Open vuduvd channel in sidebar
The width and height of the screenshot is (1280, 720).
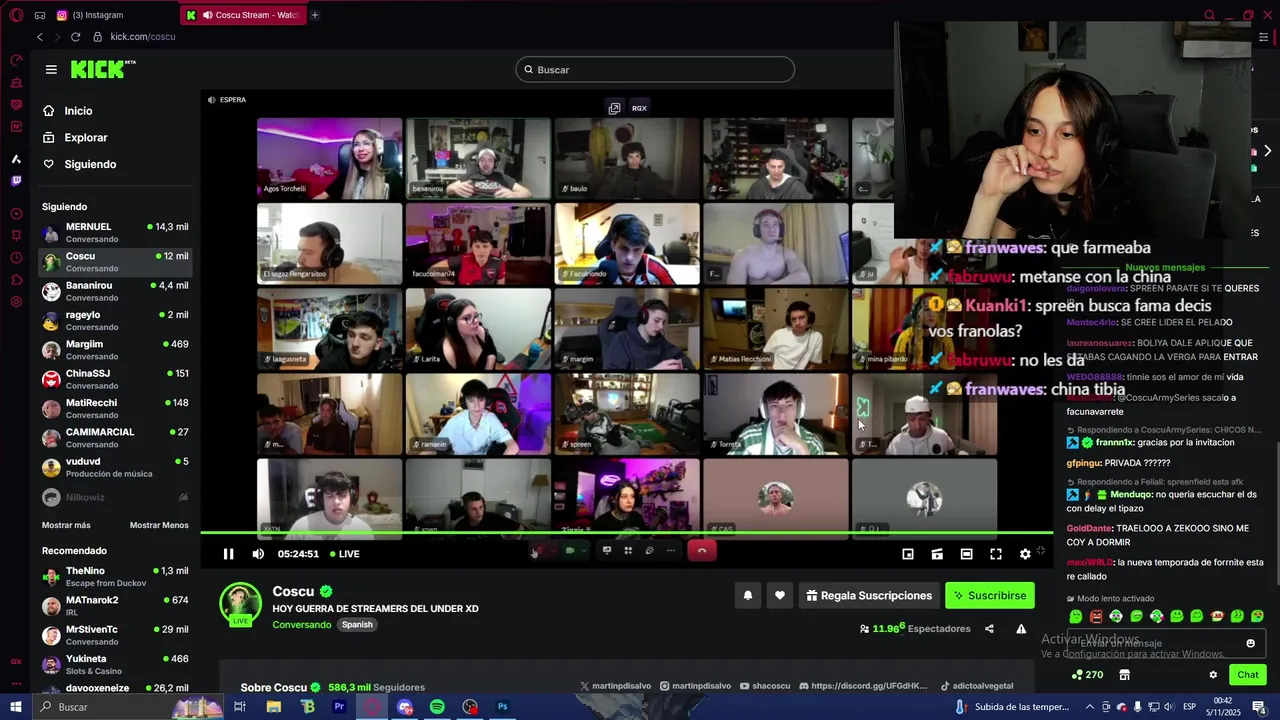point(115,467)
